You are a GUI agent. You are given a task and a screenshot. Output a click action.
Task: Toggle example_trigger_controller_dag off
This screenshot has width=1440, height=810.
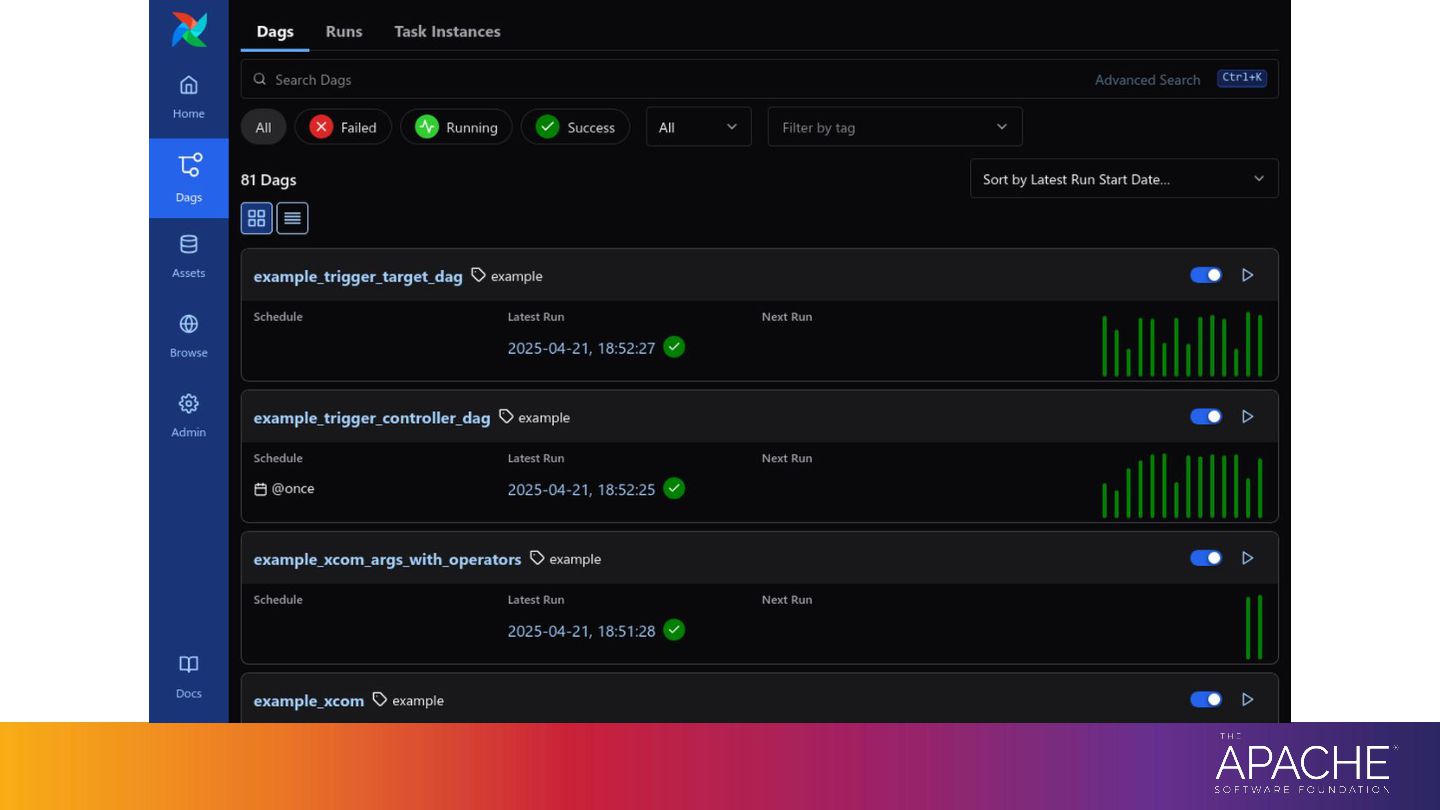point(1206,416)
